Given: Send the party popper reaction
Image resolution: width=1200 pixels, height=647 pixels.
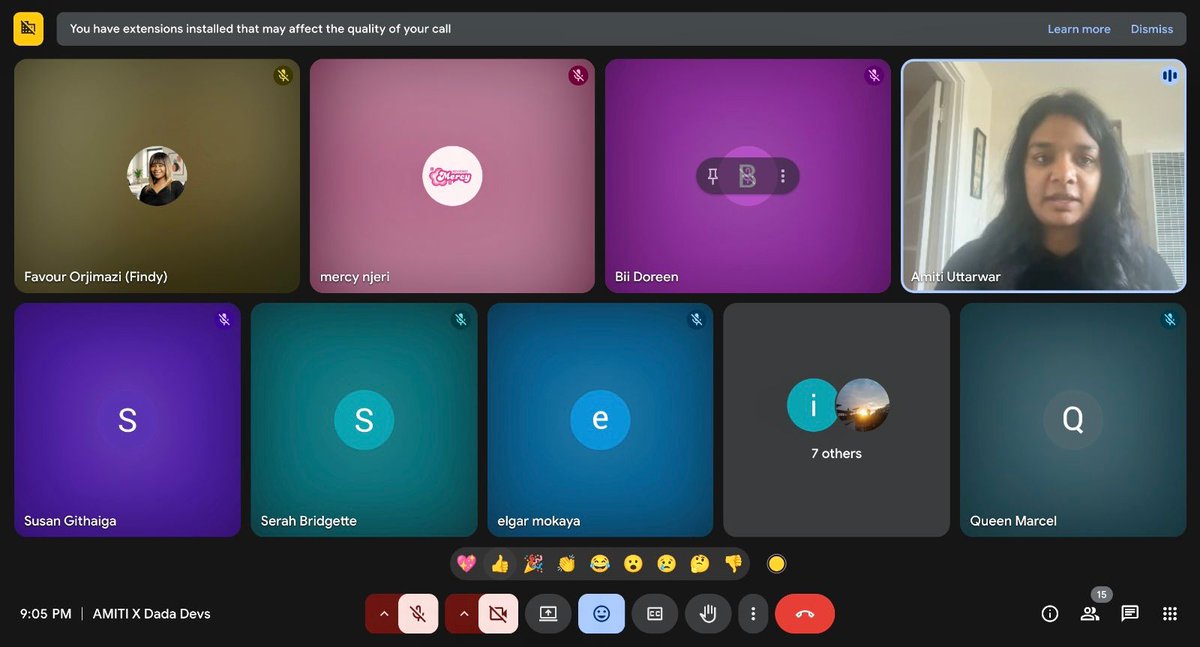Looking at the screenshot, I should click(x=533, y=564).
